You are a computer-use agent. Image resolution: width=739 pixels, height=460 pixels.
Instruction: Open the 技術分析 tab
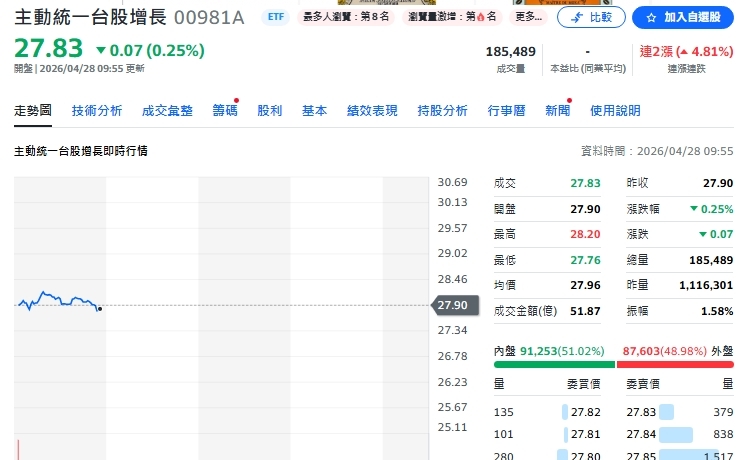click(x=97, y=111)
